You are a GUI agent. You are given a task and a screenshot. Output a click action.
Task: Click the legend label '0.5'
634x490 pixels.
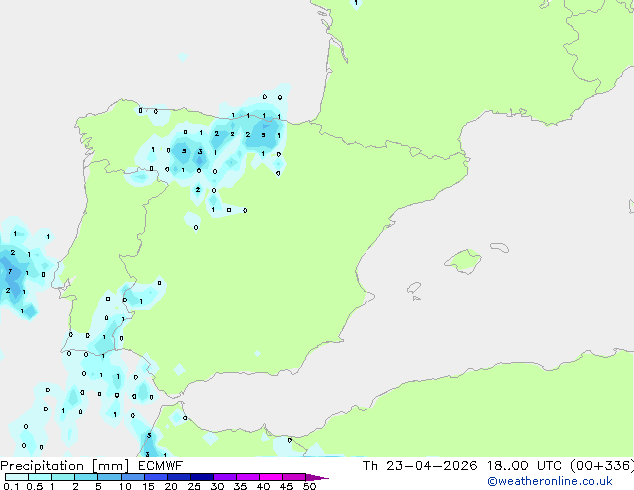click(35, 486)
